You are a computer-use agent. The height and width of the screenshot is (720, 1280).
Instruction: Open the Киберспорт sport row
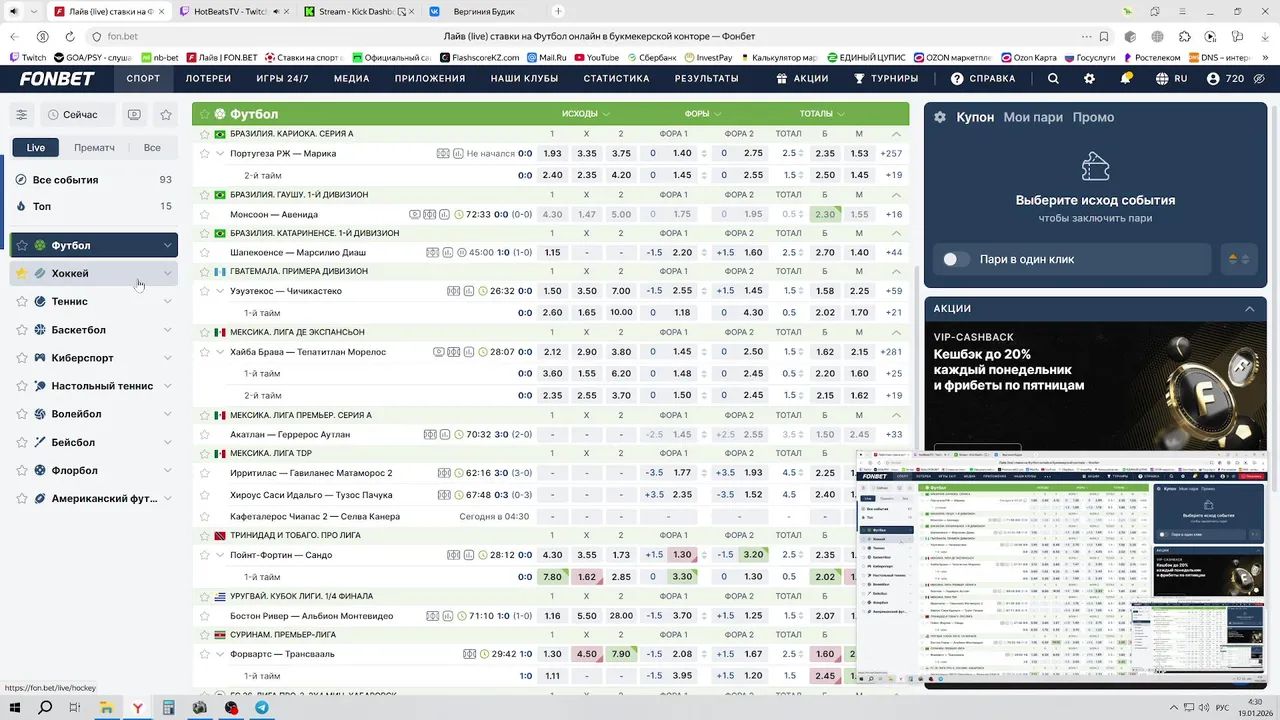[x=94, y=358]
